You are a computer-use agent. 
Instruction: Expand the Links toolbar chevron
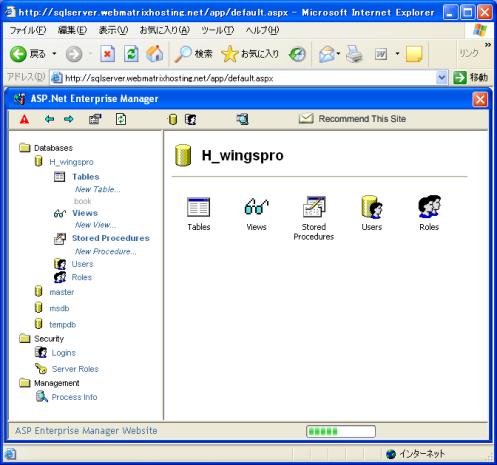click(488, 45)
